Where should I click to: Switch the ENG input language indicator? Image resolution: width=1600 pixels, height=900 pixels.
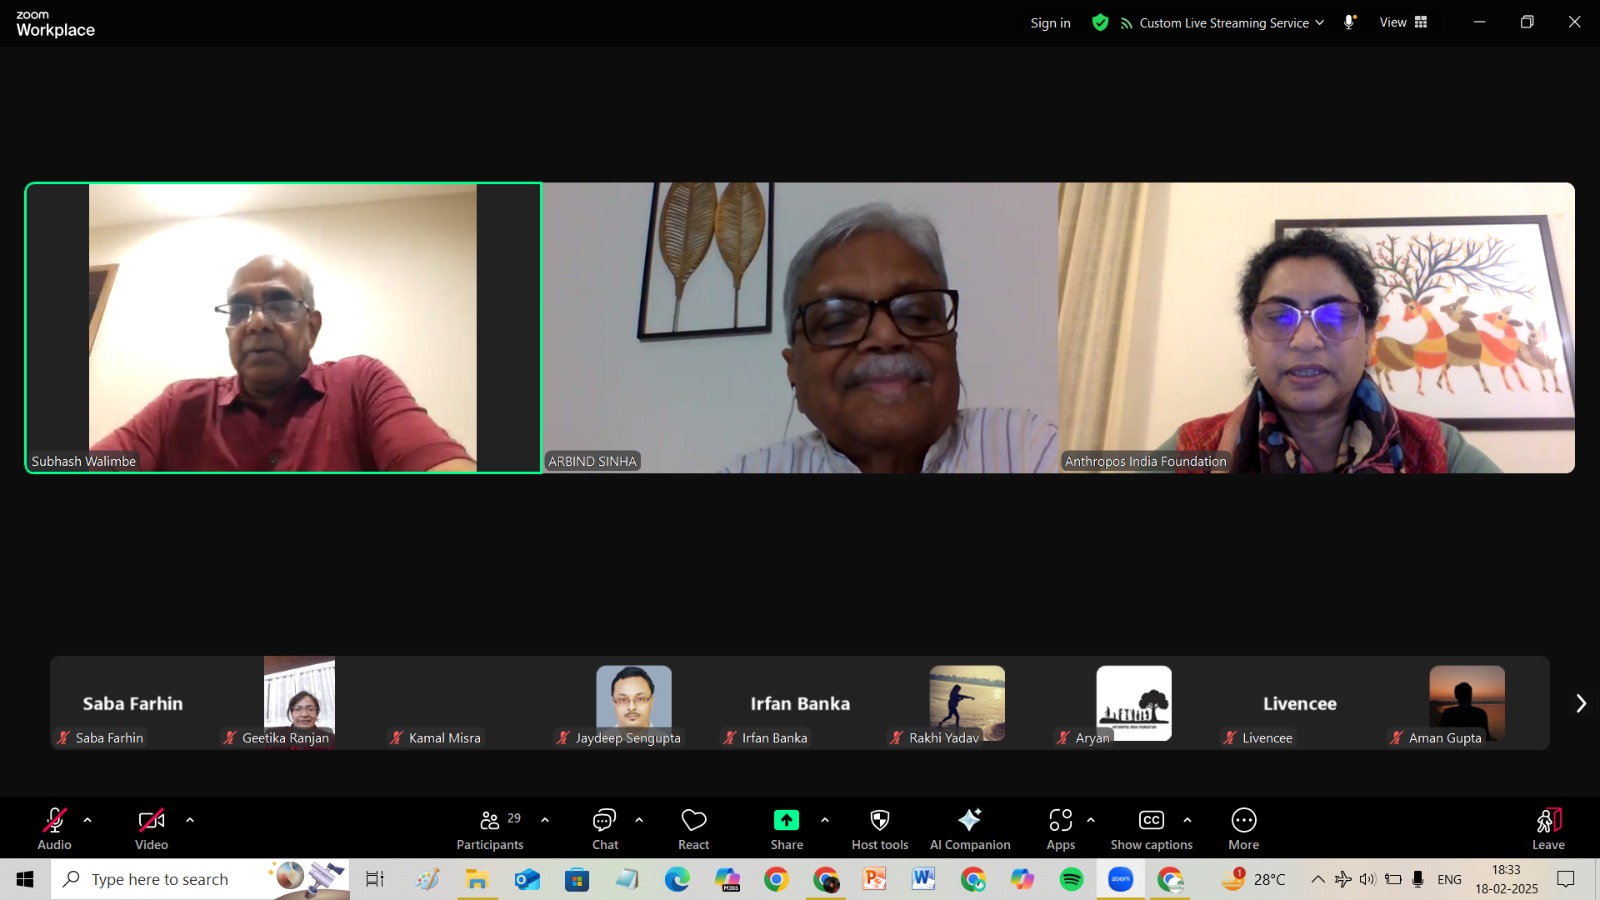click(x=1449, y=879)
